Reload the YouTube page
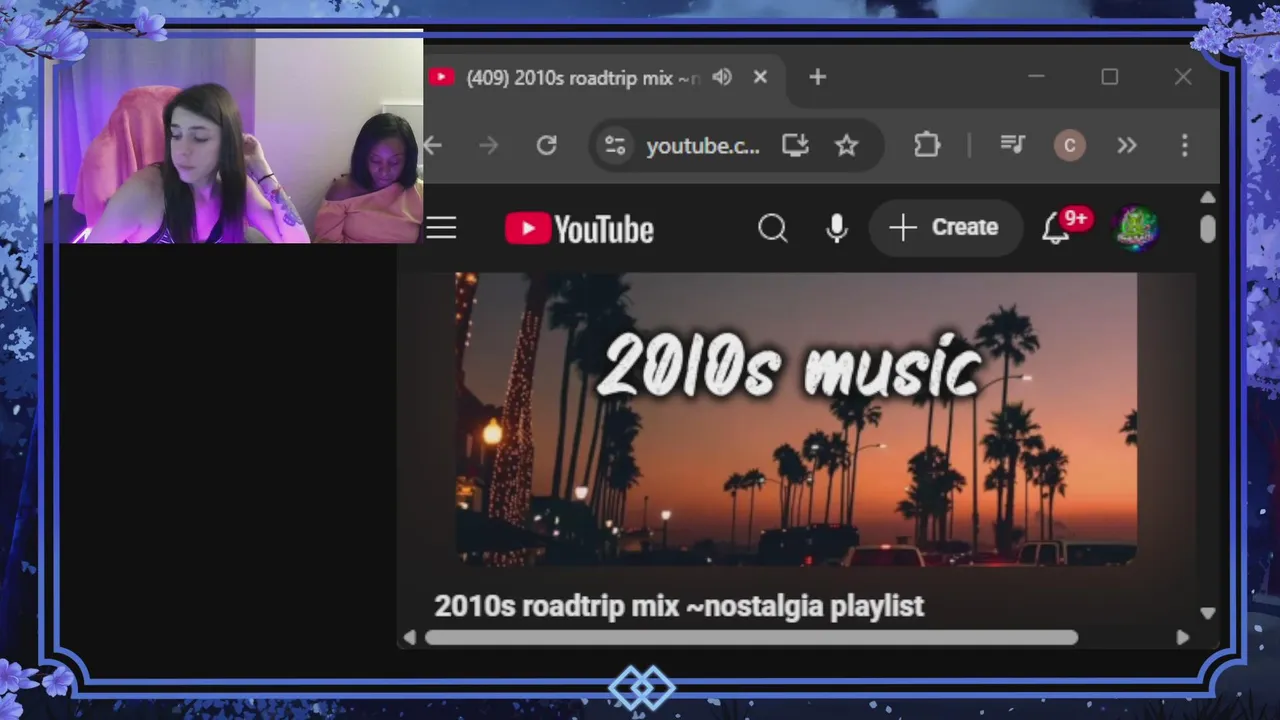This screenshot has height=720, width=1280. click(x=546, y=146)
